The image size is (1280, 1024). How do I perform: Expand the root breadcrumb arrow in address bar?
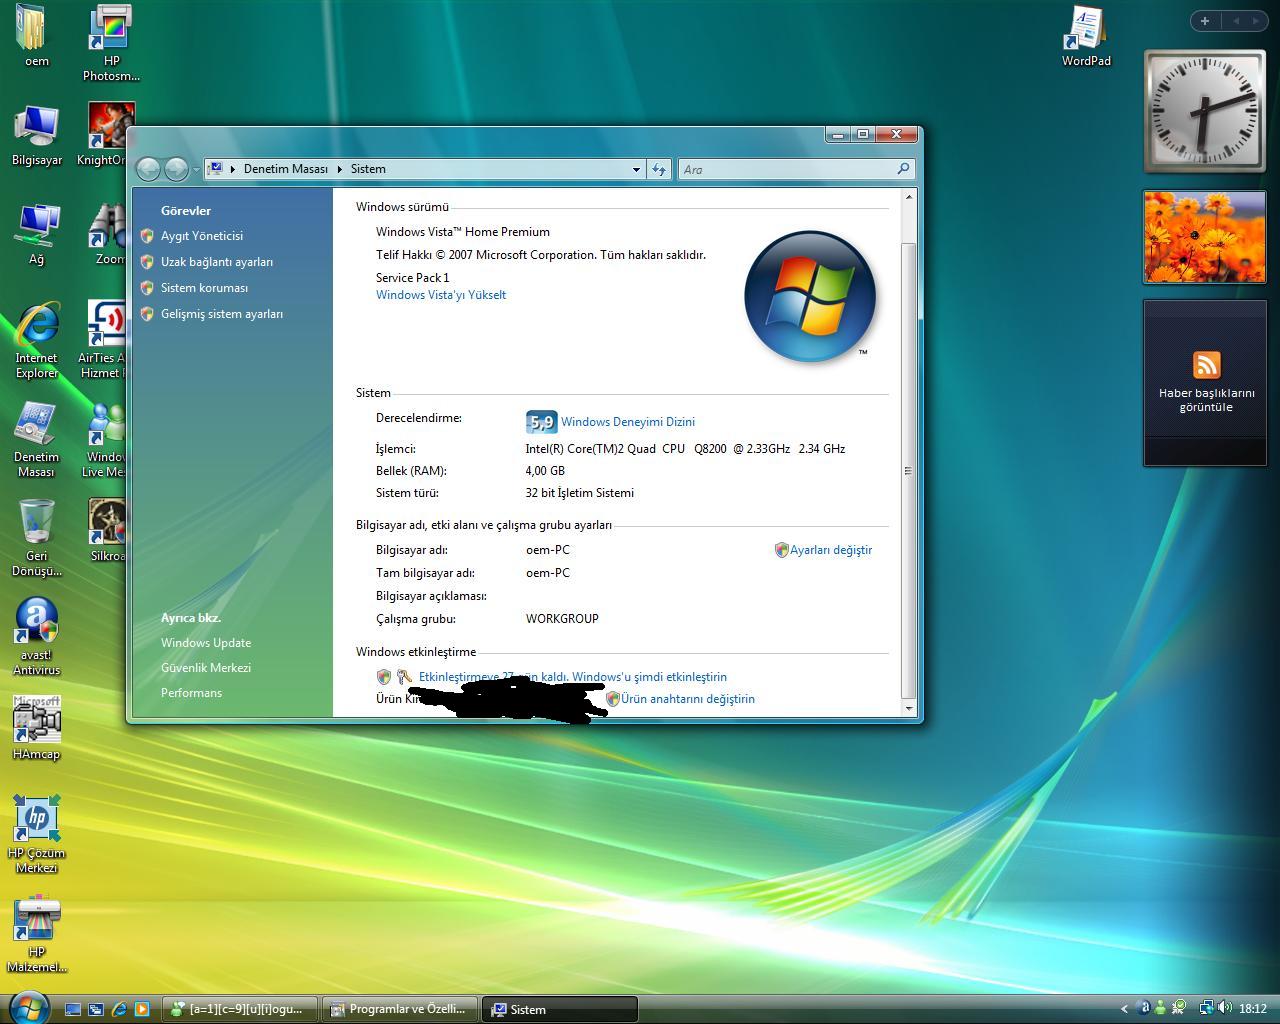[x=233, y=169]
